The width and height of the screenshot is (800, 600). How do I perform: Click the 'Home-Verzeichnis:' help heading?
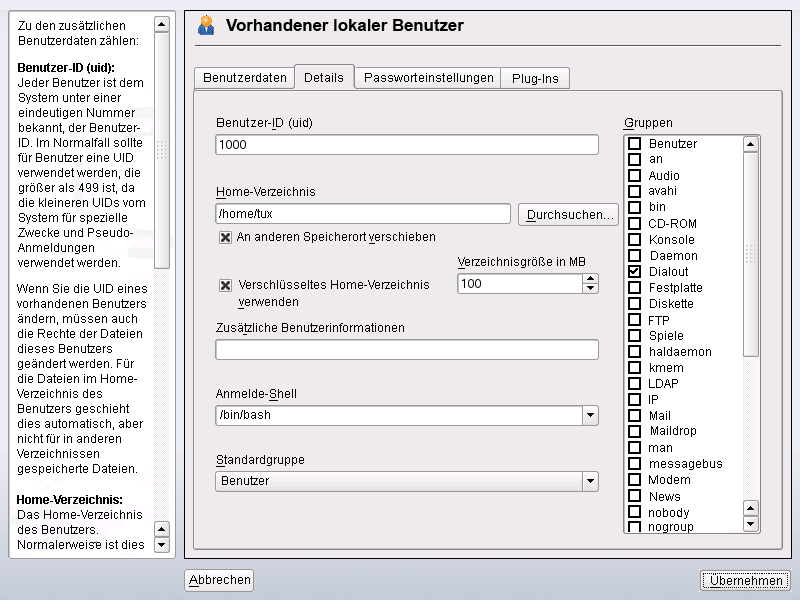(x=69, y=499)
